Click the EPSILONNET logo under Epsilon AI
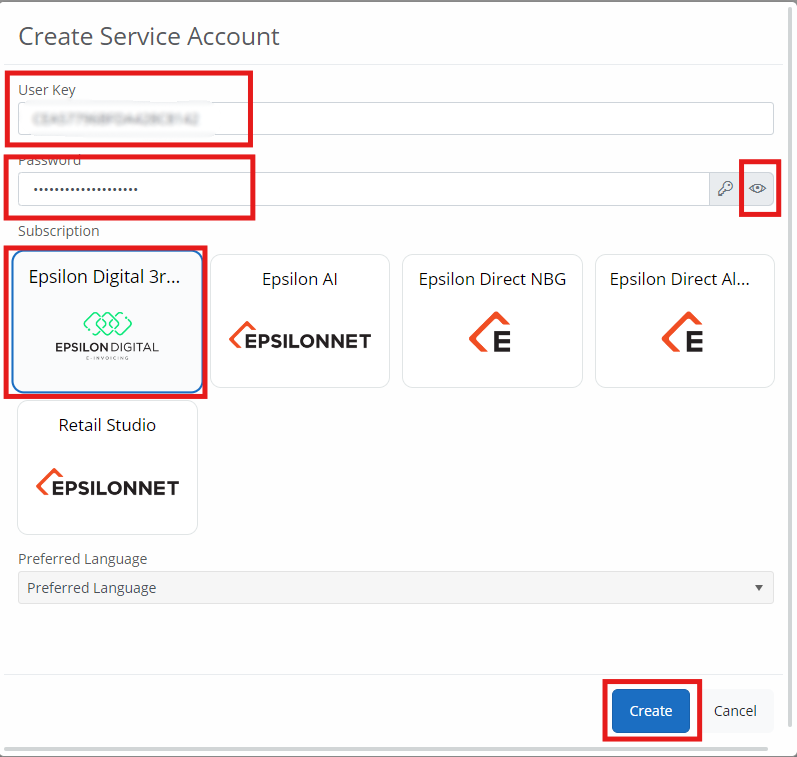Screen dimensions: 797x757 300,340
